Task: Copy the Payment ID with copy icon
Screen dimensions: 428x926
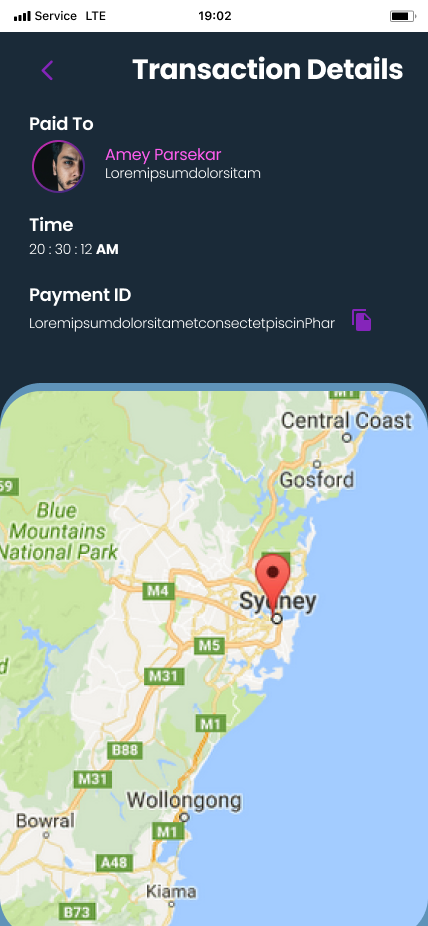Action: (x=361, y=320)
